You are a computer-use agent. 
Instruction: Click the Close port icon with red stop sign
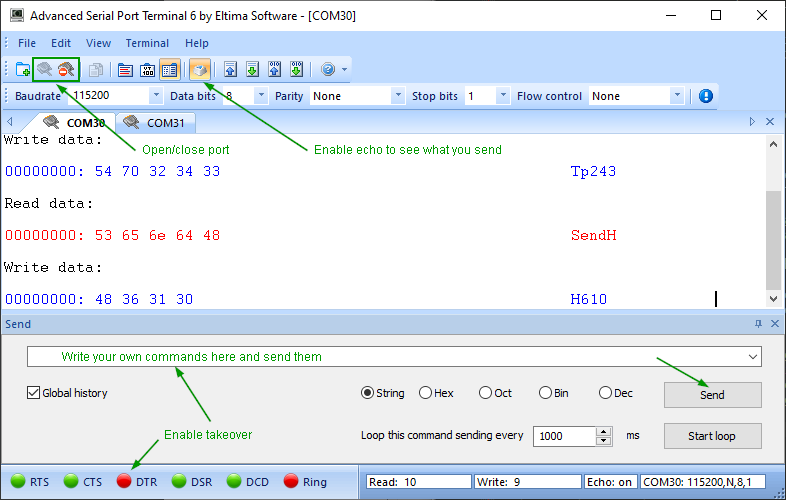66,69
